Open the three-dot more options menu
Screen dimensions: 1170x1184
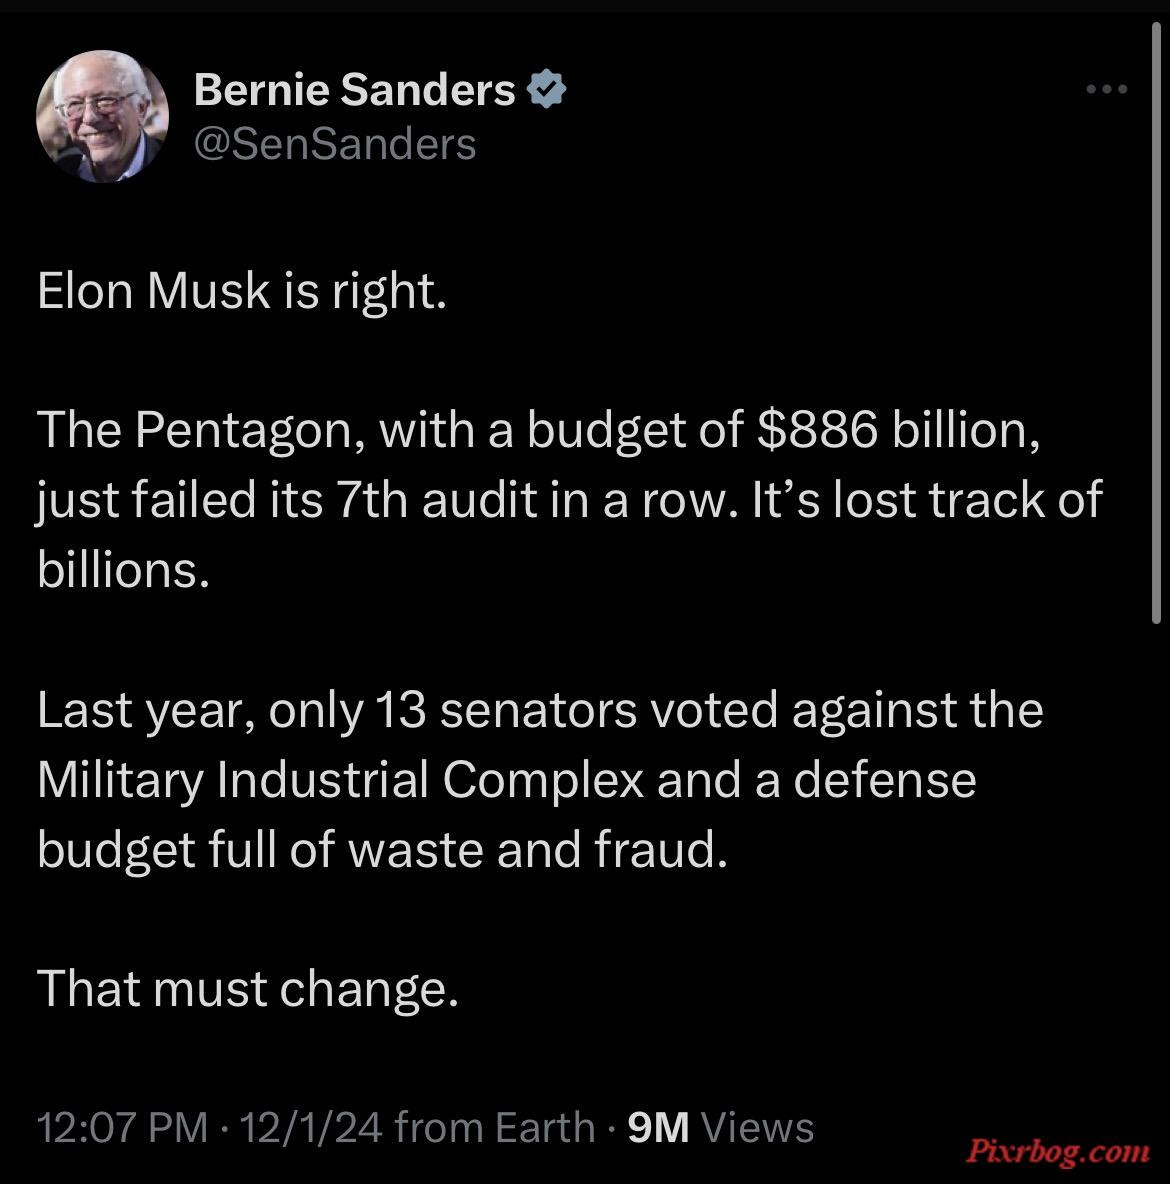coord(1107,89)
